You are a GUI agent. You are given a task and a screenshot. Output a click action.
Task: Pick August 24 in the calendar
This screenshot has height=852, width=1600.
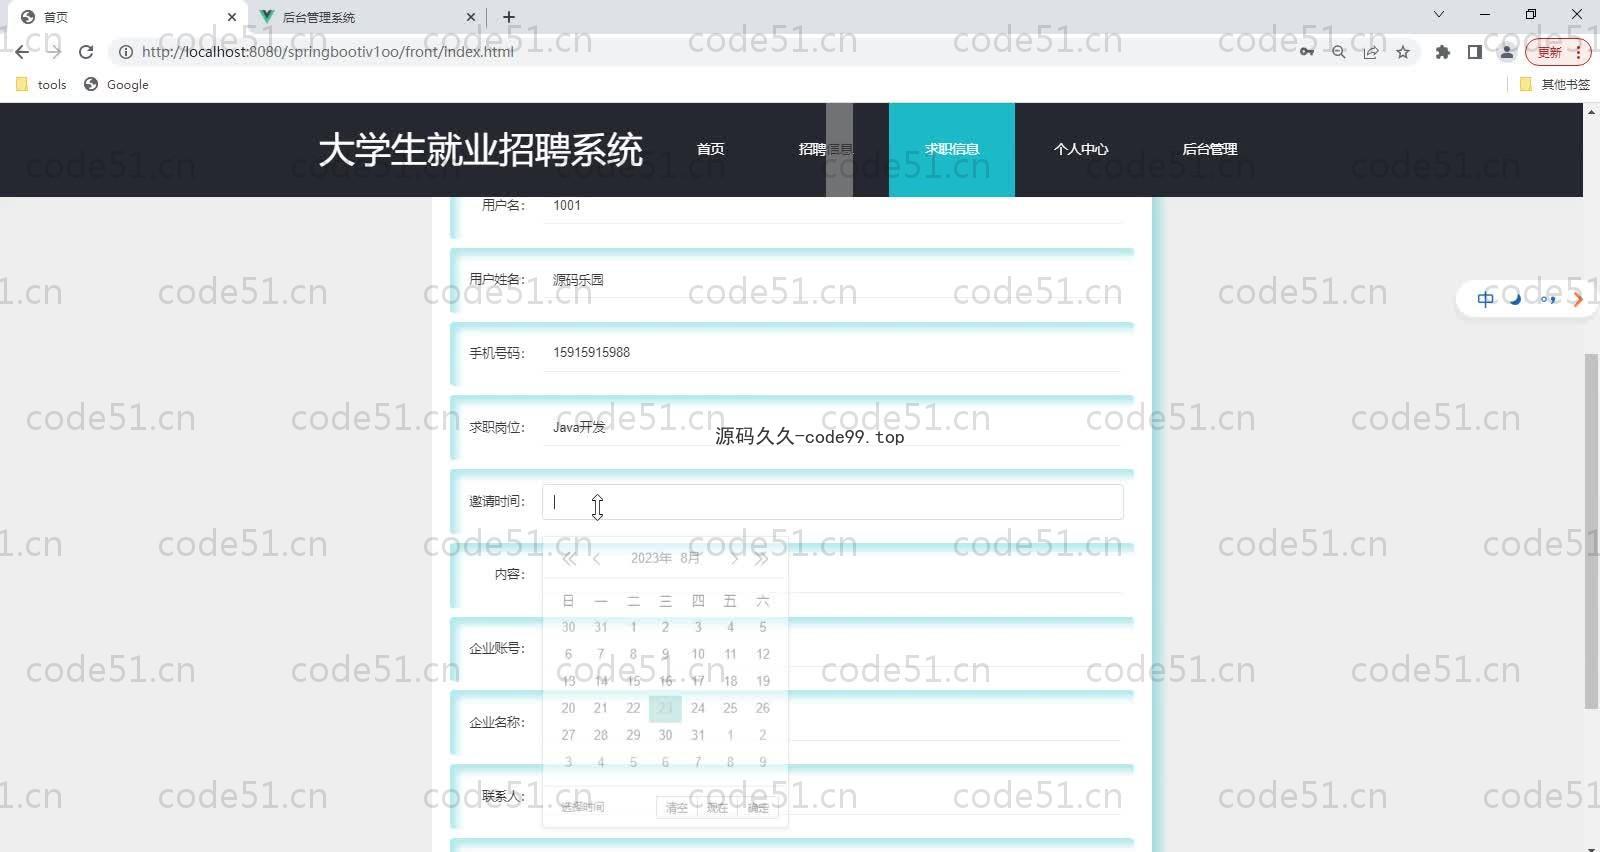[698, 708]
